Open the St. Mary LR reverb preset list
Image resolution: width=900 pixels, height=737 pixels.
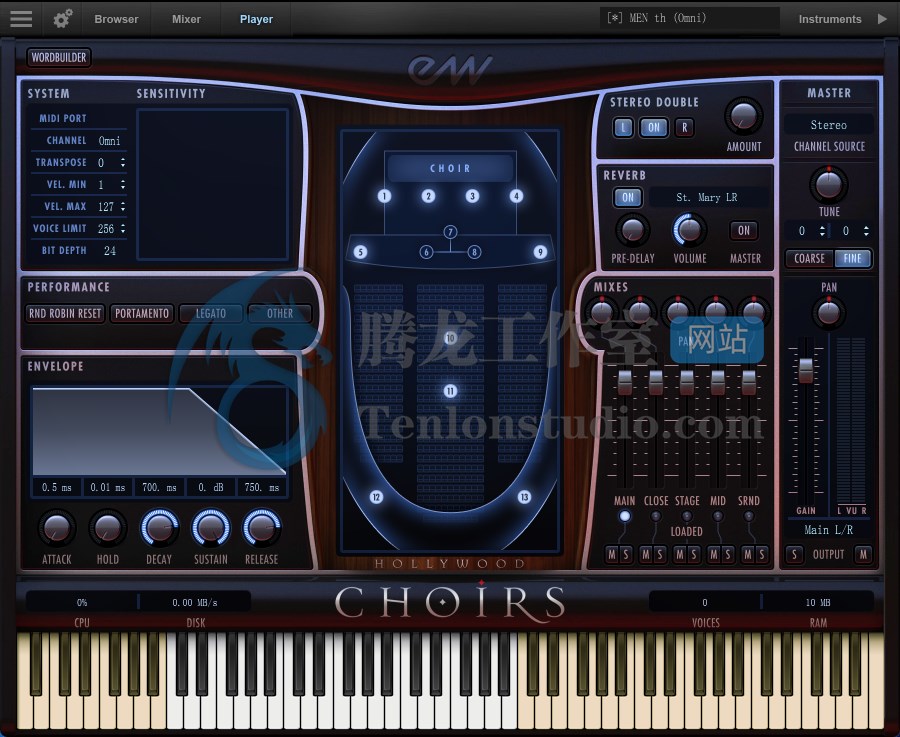tap(707, 197)
